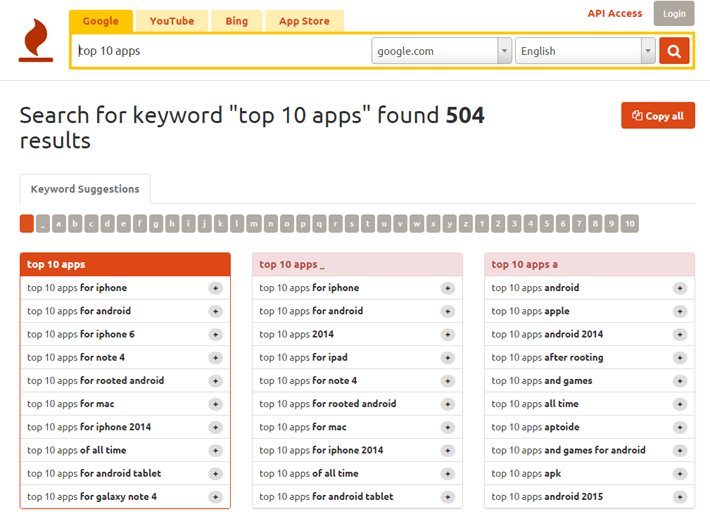Click the Copy all button
The height and width of the screenshot is (521, 710).
[x=658, y=116]
